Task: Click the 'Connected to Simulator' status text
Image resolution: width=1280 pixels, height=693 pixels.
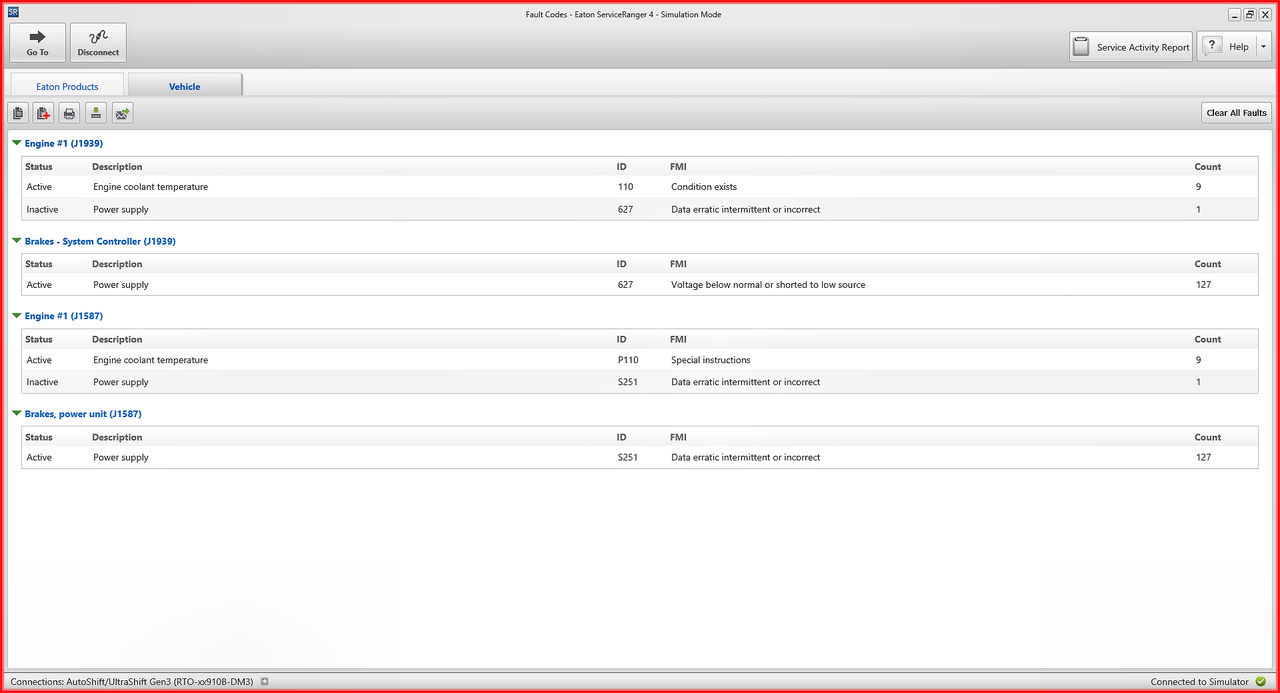Action: coord(1199,682)
